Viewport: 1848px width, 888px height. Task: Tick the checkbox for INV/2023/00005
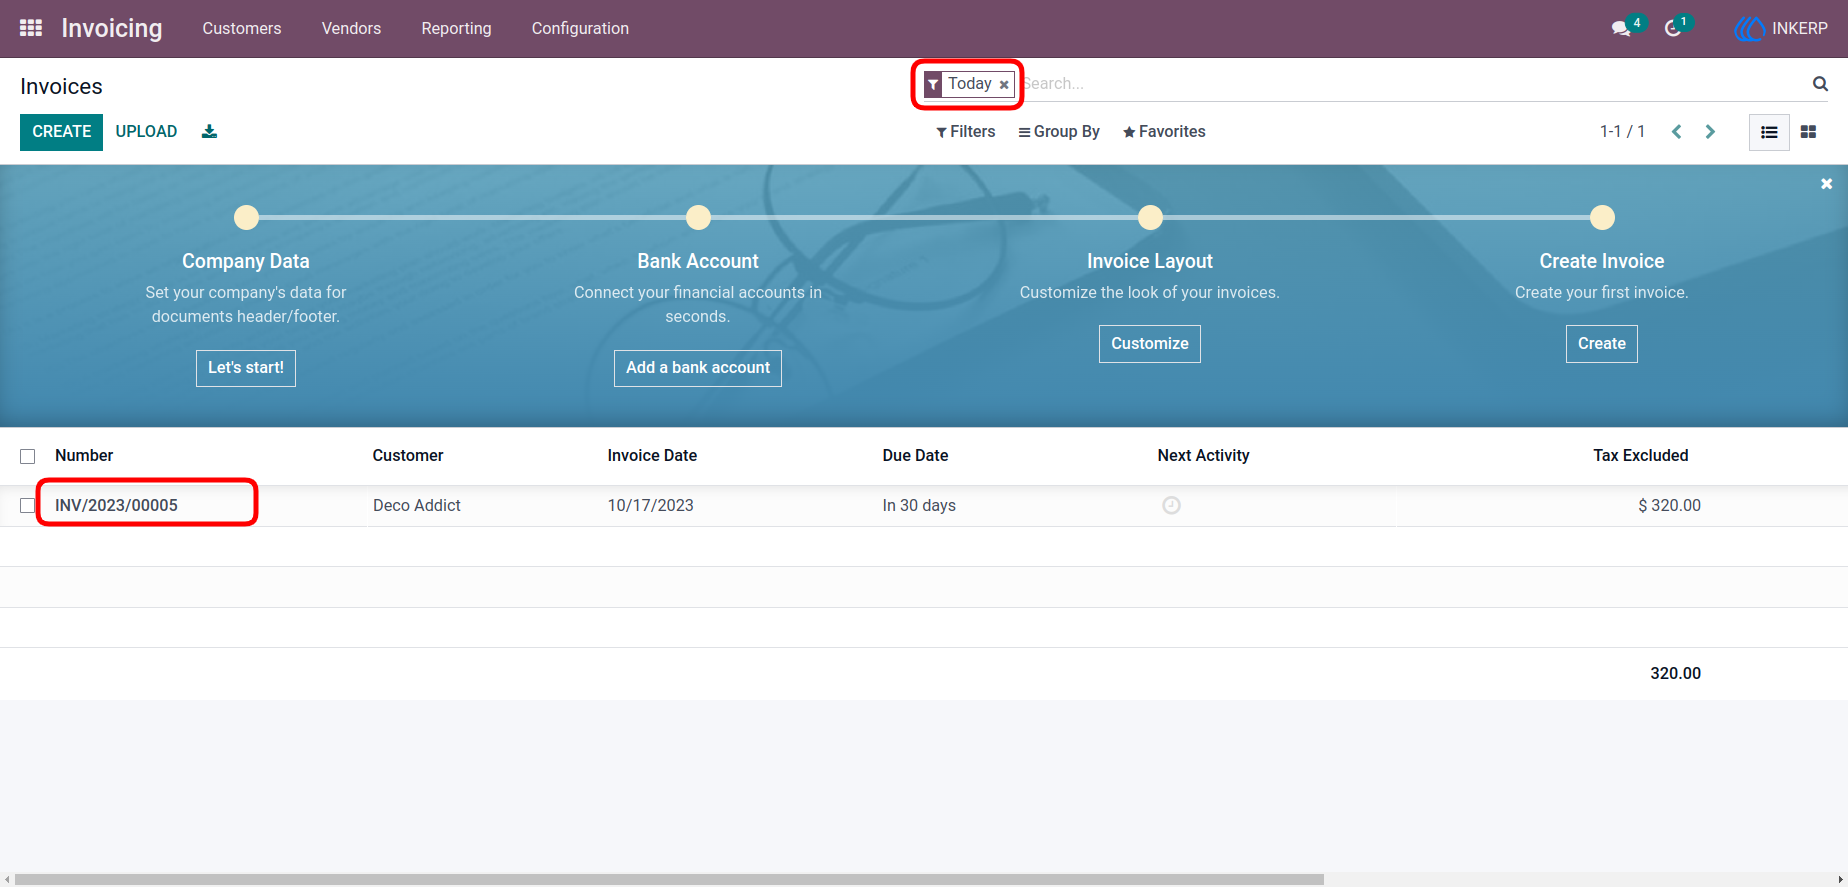28,506
